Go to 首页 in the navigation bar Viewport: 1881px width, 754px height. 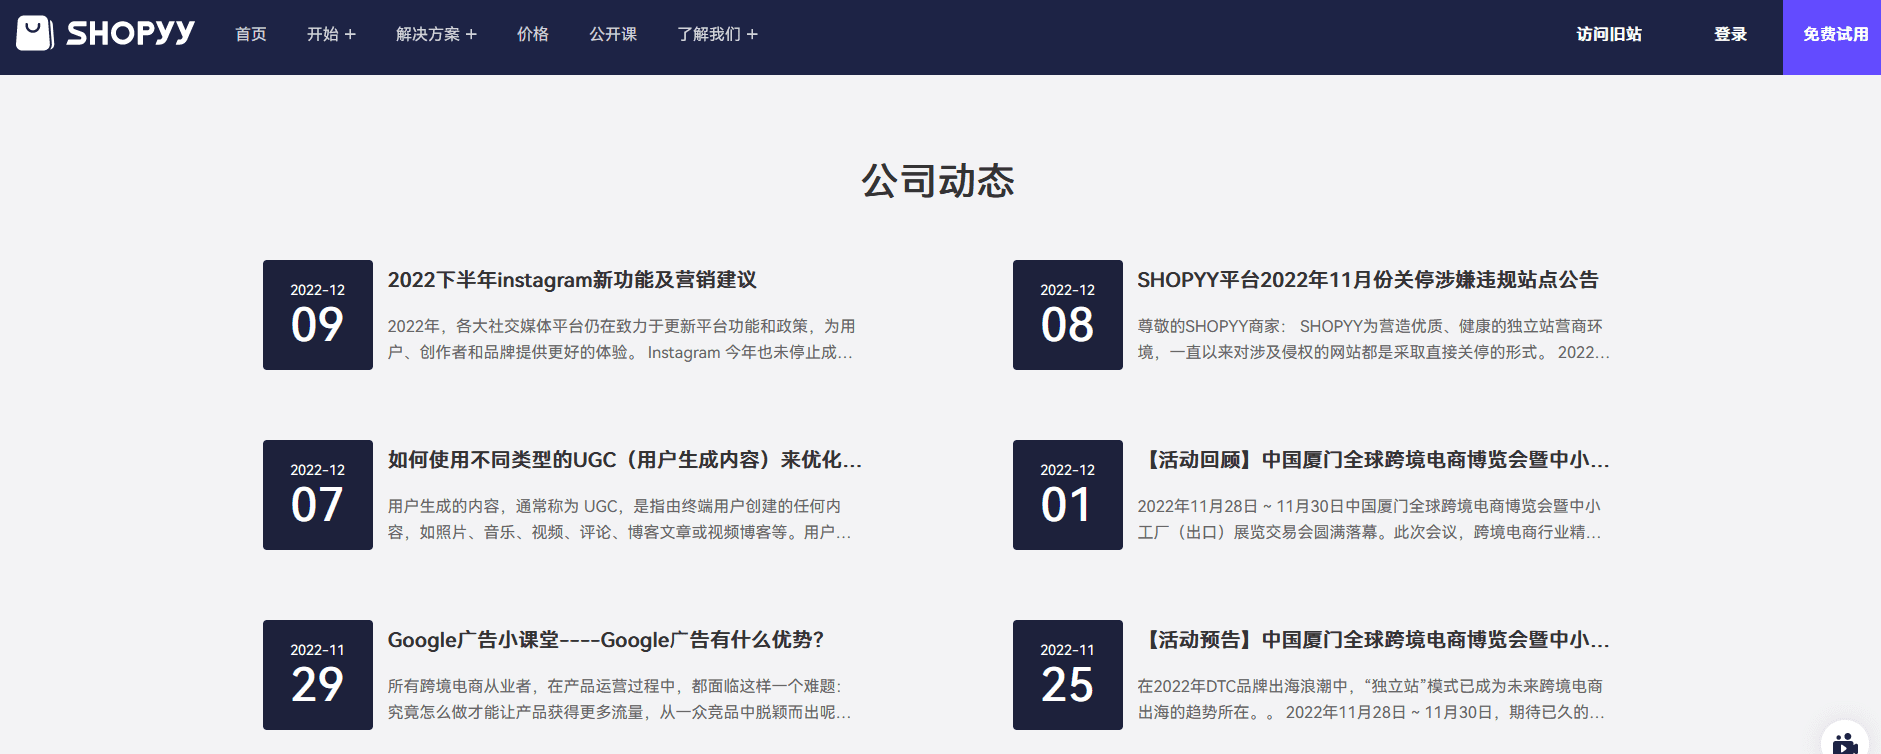click(x=251, y=34)
